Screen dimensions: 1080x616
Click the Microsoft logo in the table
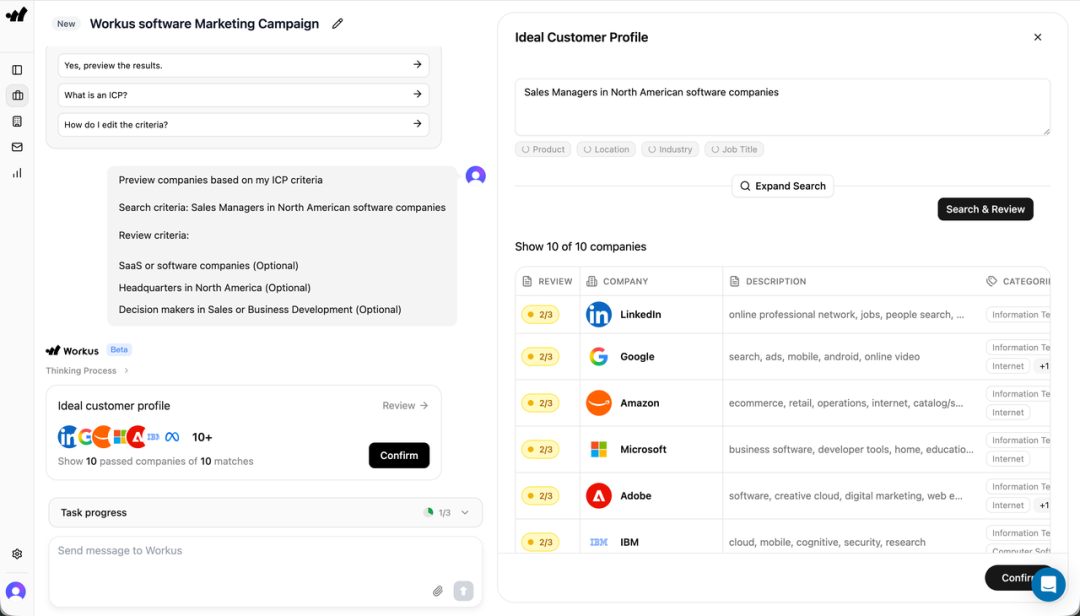click(599, 449)
